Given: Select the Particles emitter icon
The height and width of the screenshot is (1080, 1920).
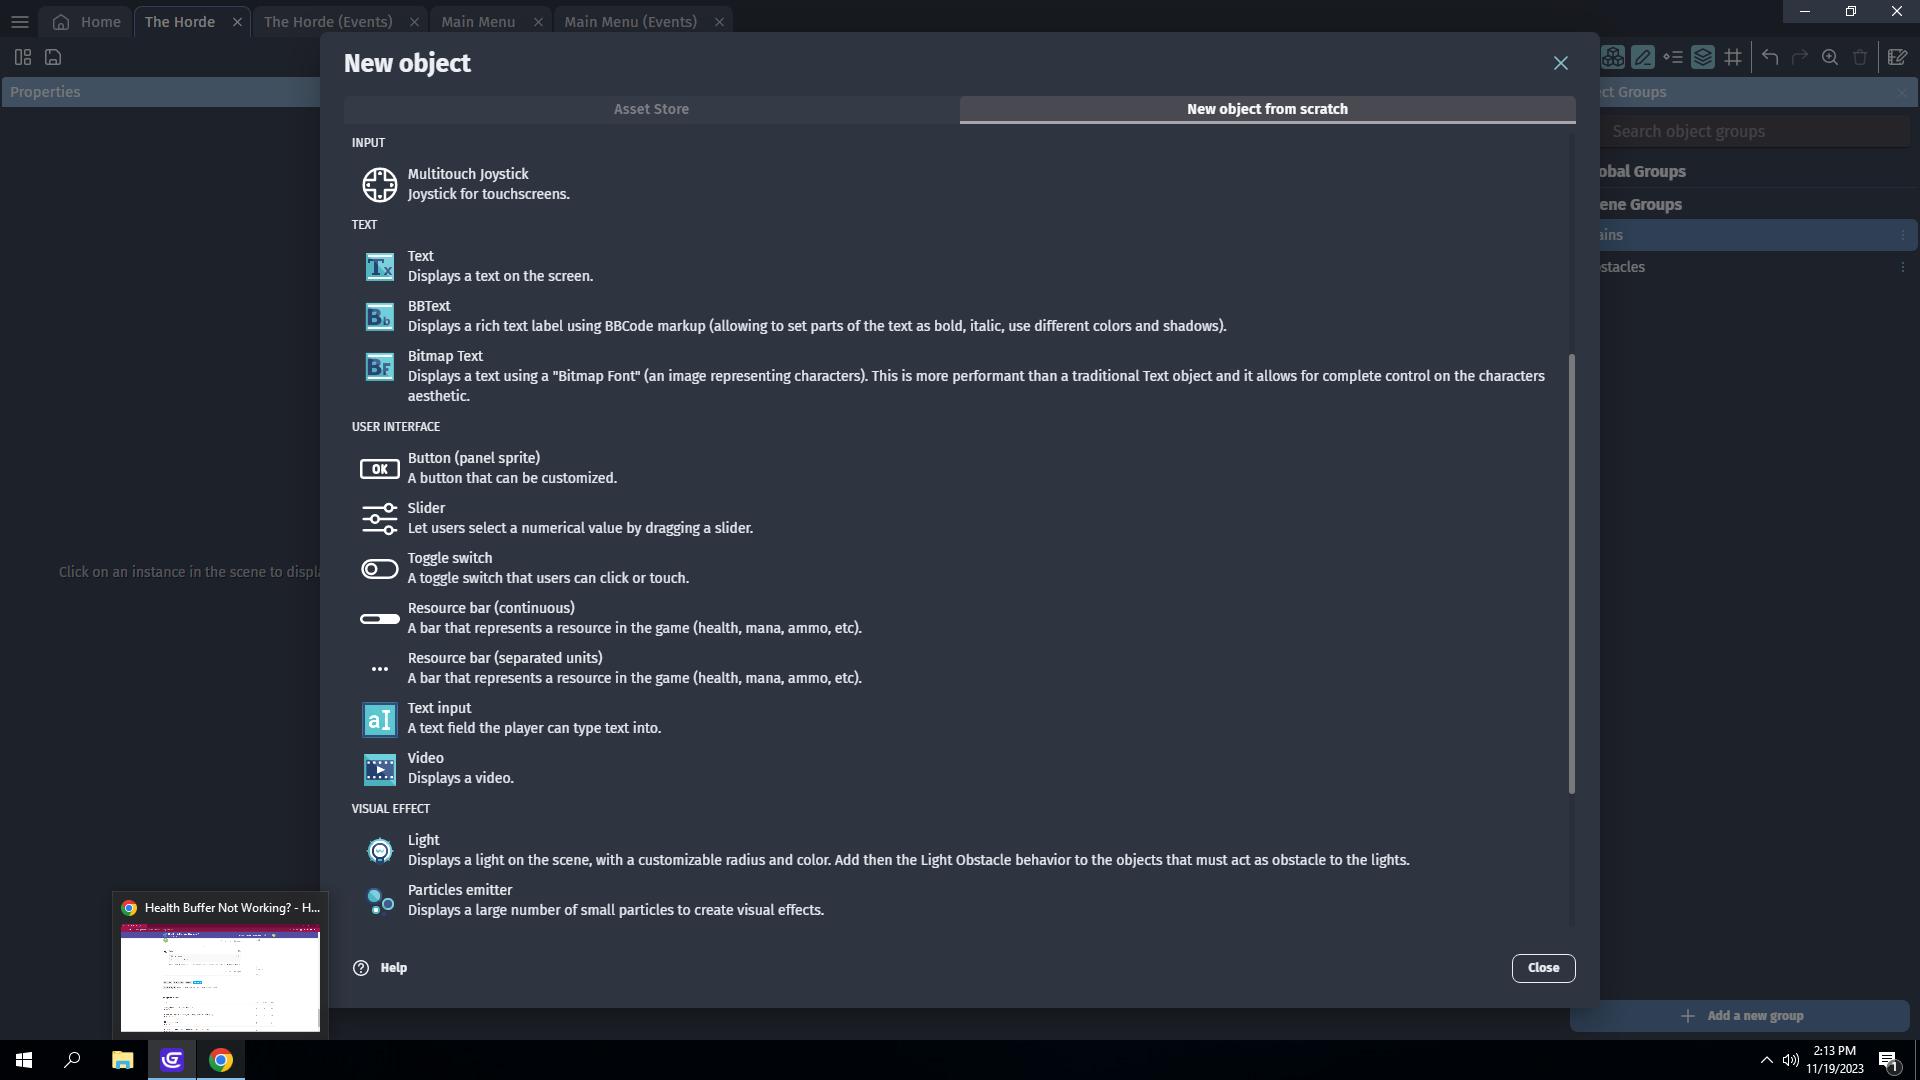Looking at the screenshot, I should click(379, 900).
